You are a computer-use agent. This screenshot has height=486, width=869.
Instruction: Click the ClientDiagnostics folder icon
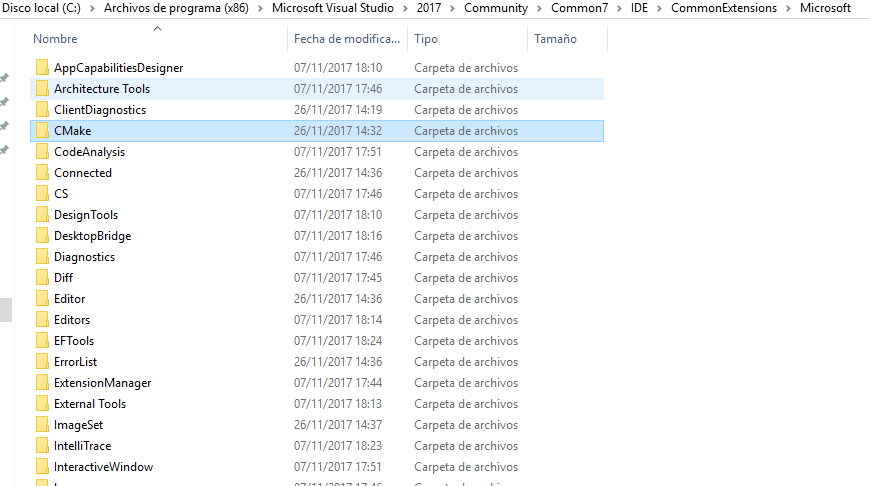(x=42, y=110)
